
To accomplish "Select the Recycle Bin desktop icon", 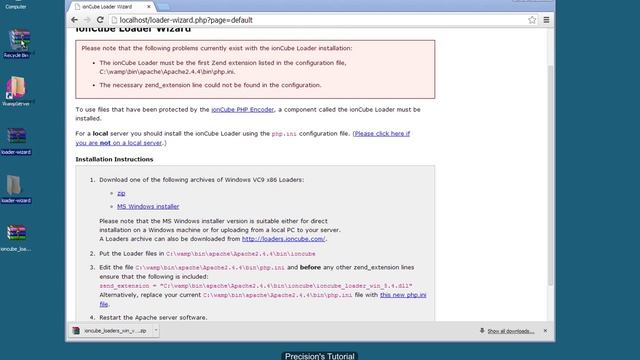I will tap(17, 43).
